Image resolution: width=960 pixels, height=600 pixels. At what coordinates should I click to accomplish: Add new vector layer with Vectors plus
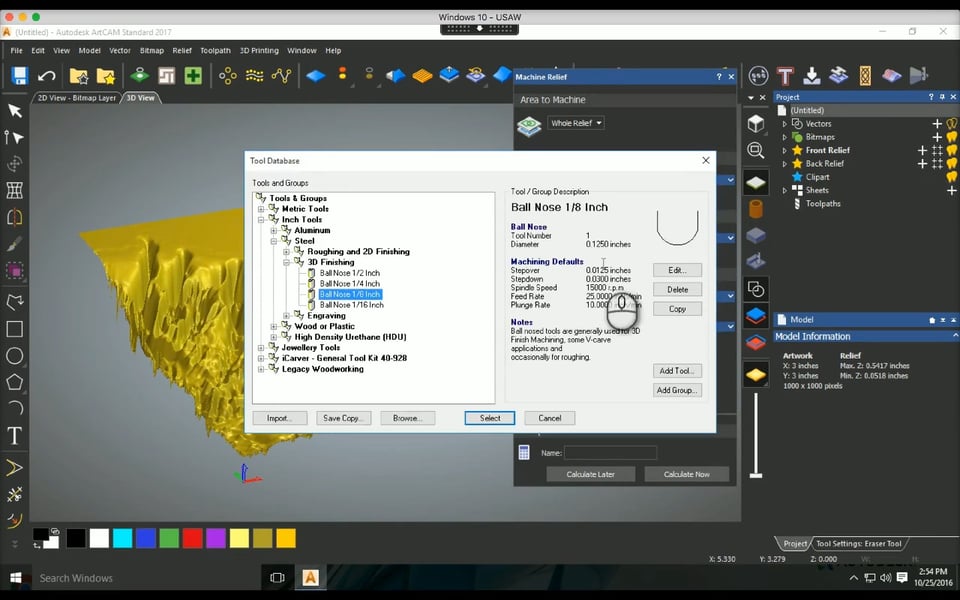(937, 124)
